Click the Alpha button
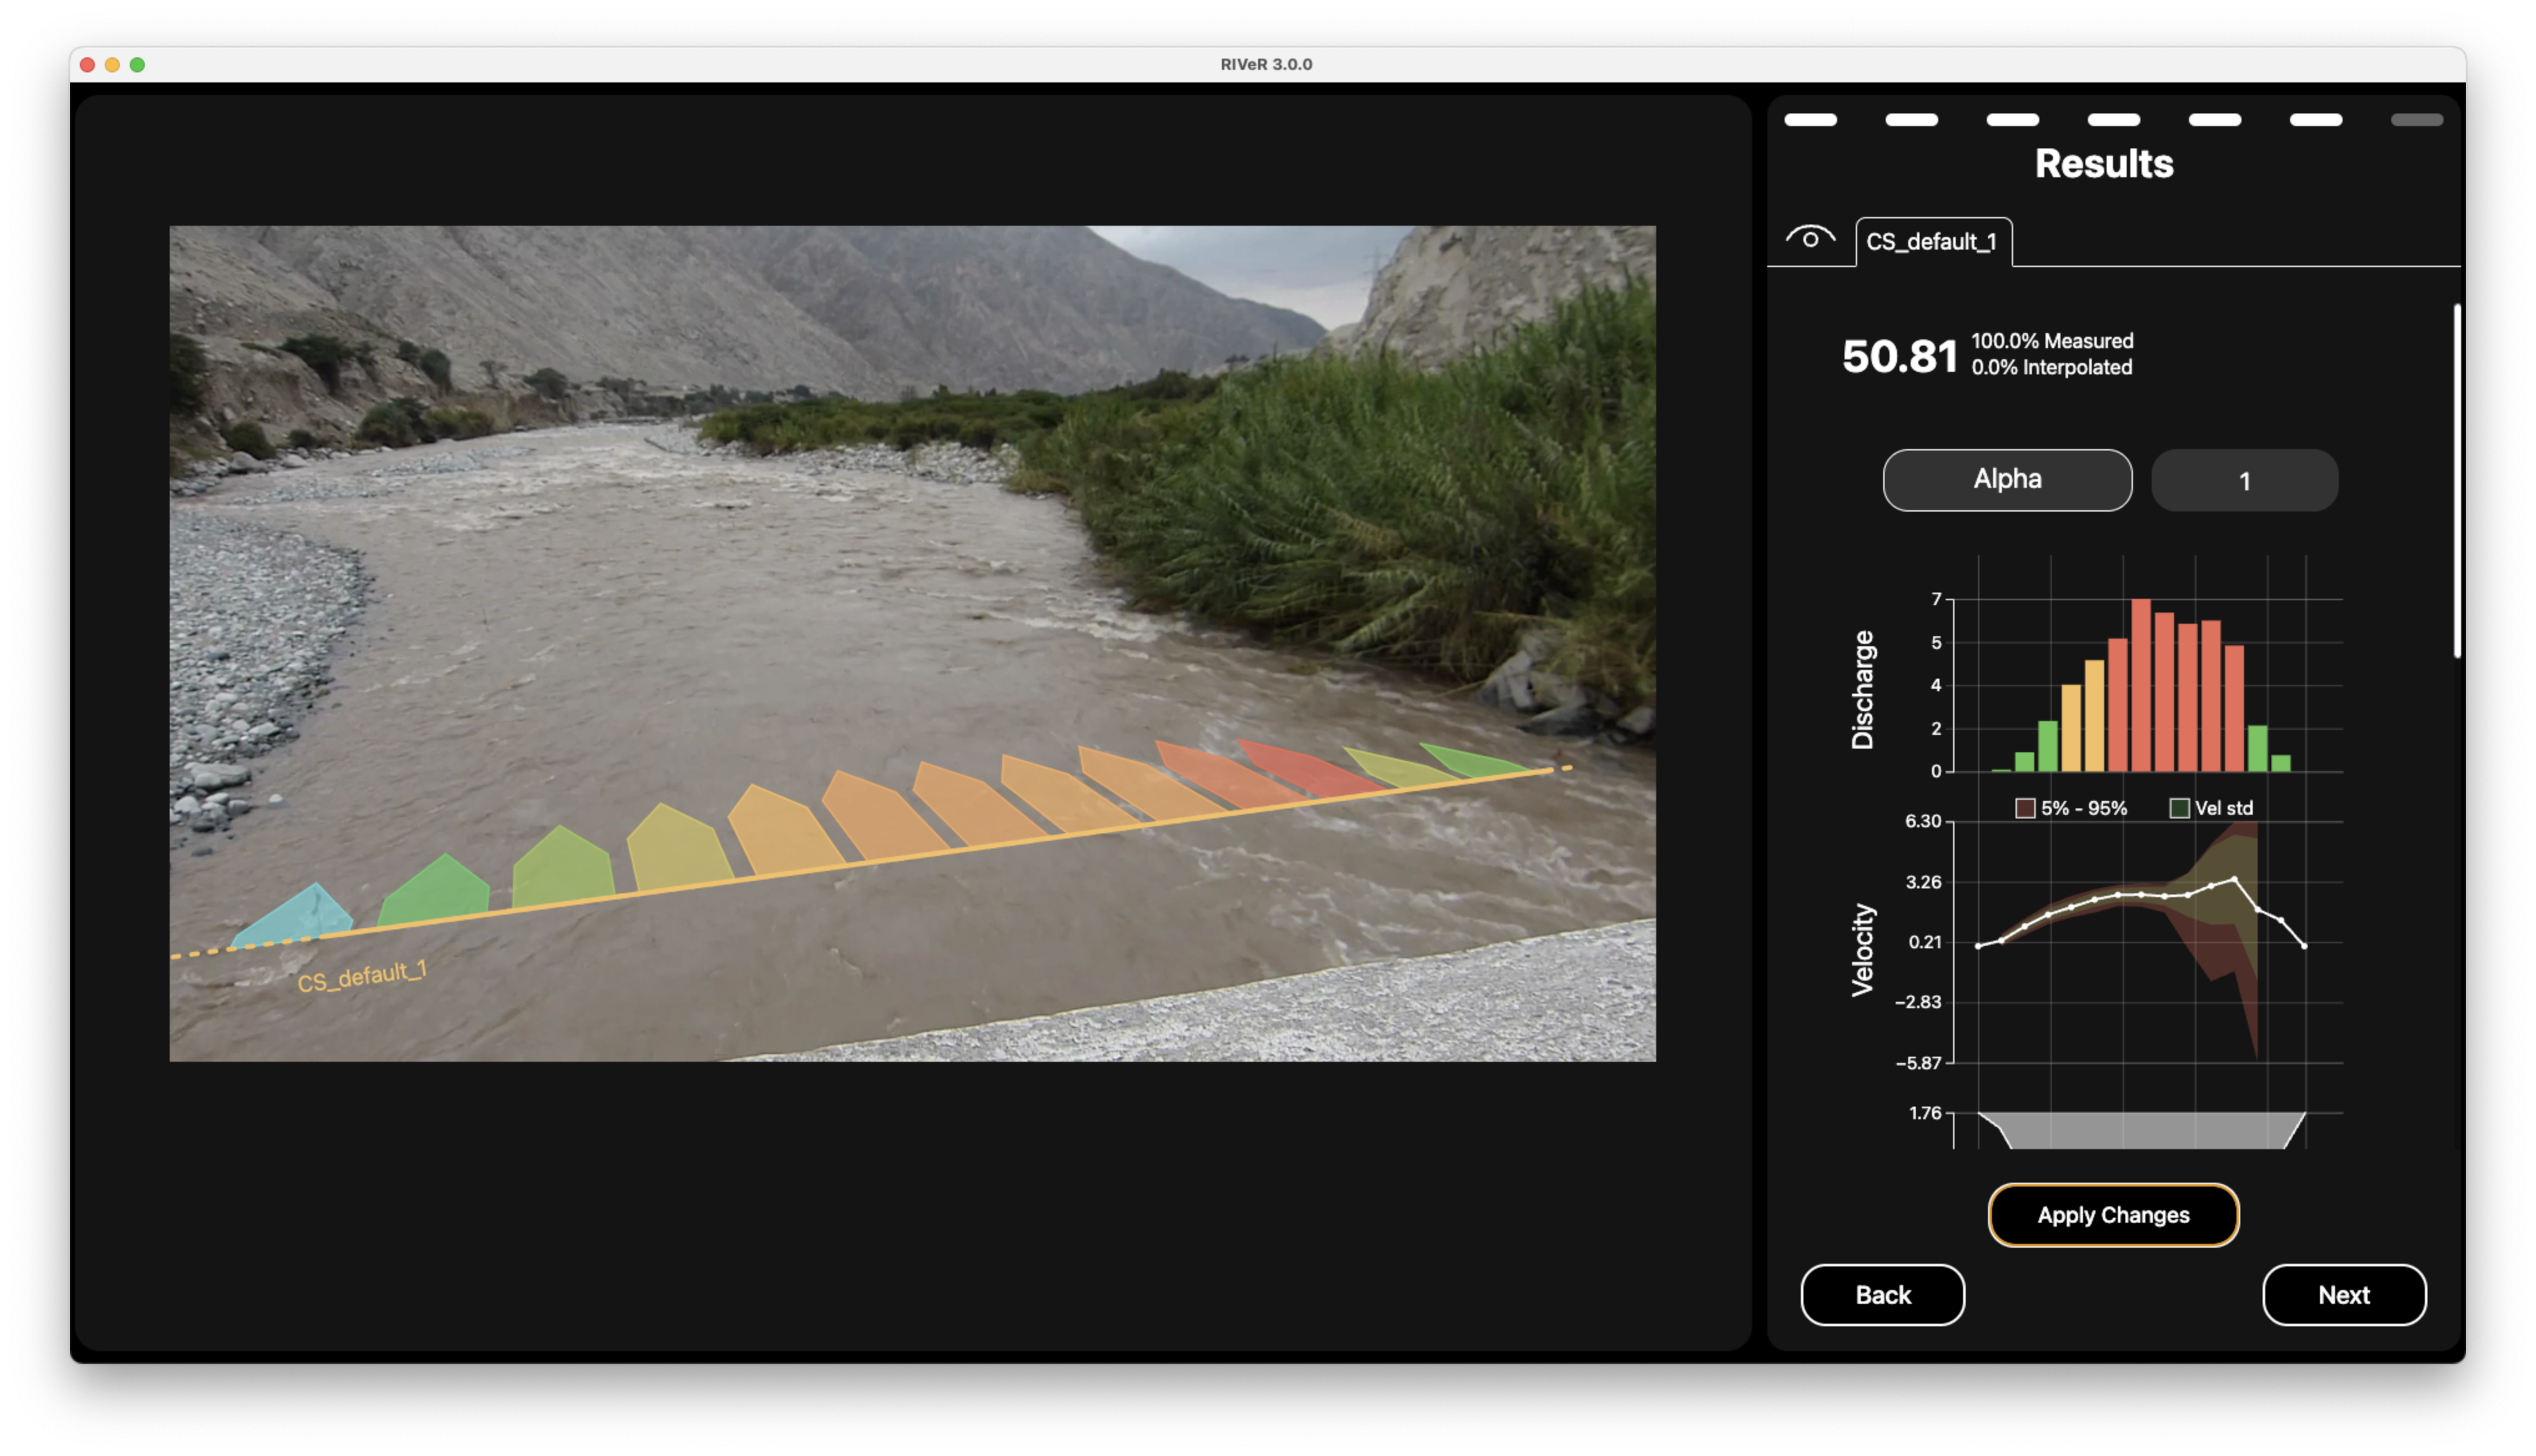The image size is (2536, 1456). pyautogui.click(x=2006, y=479)
